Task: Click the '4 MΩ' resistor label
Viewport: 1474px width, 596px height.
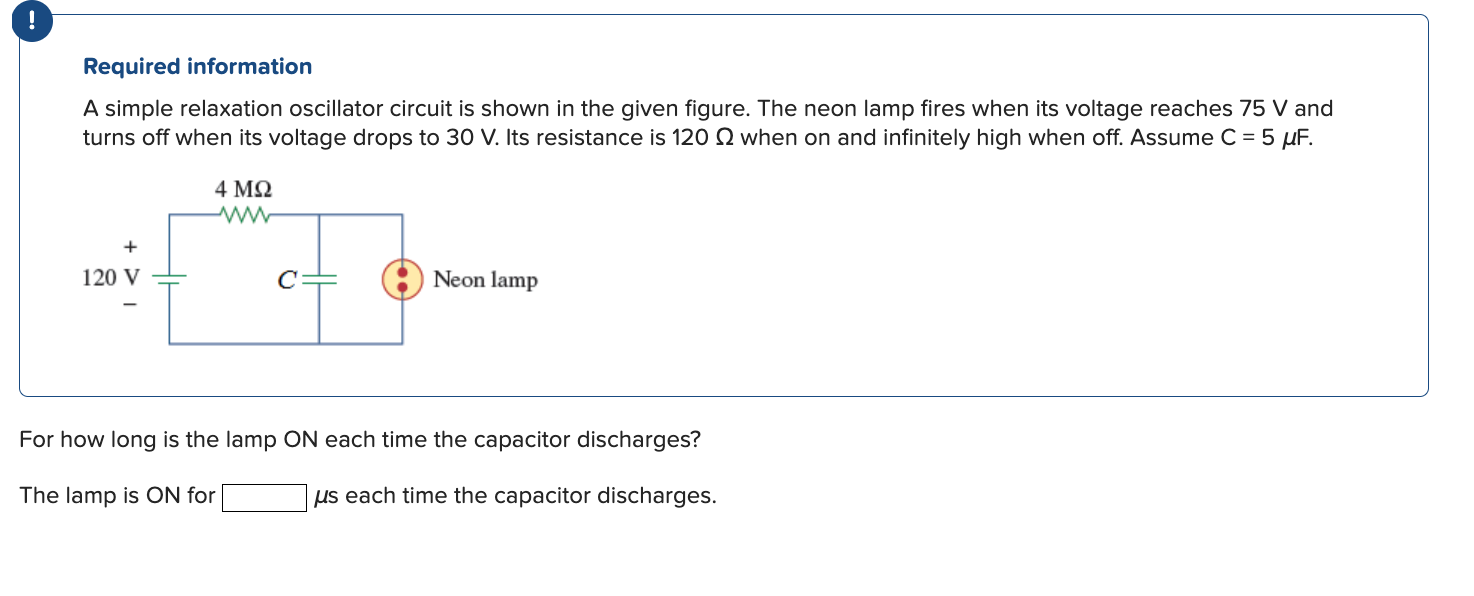Action: (x=242, y=189)
